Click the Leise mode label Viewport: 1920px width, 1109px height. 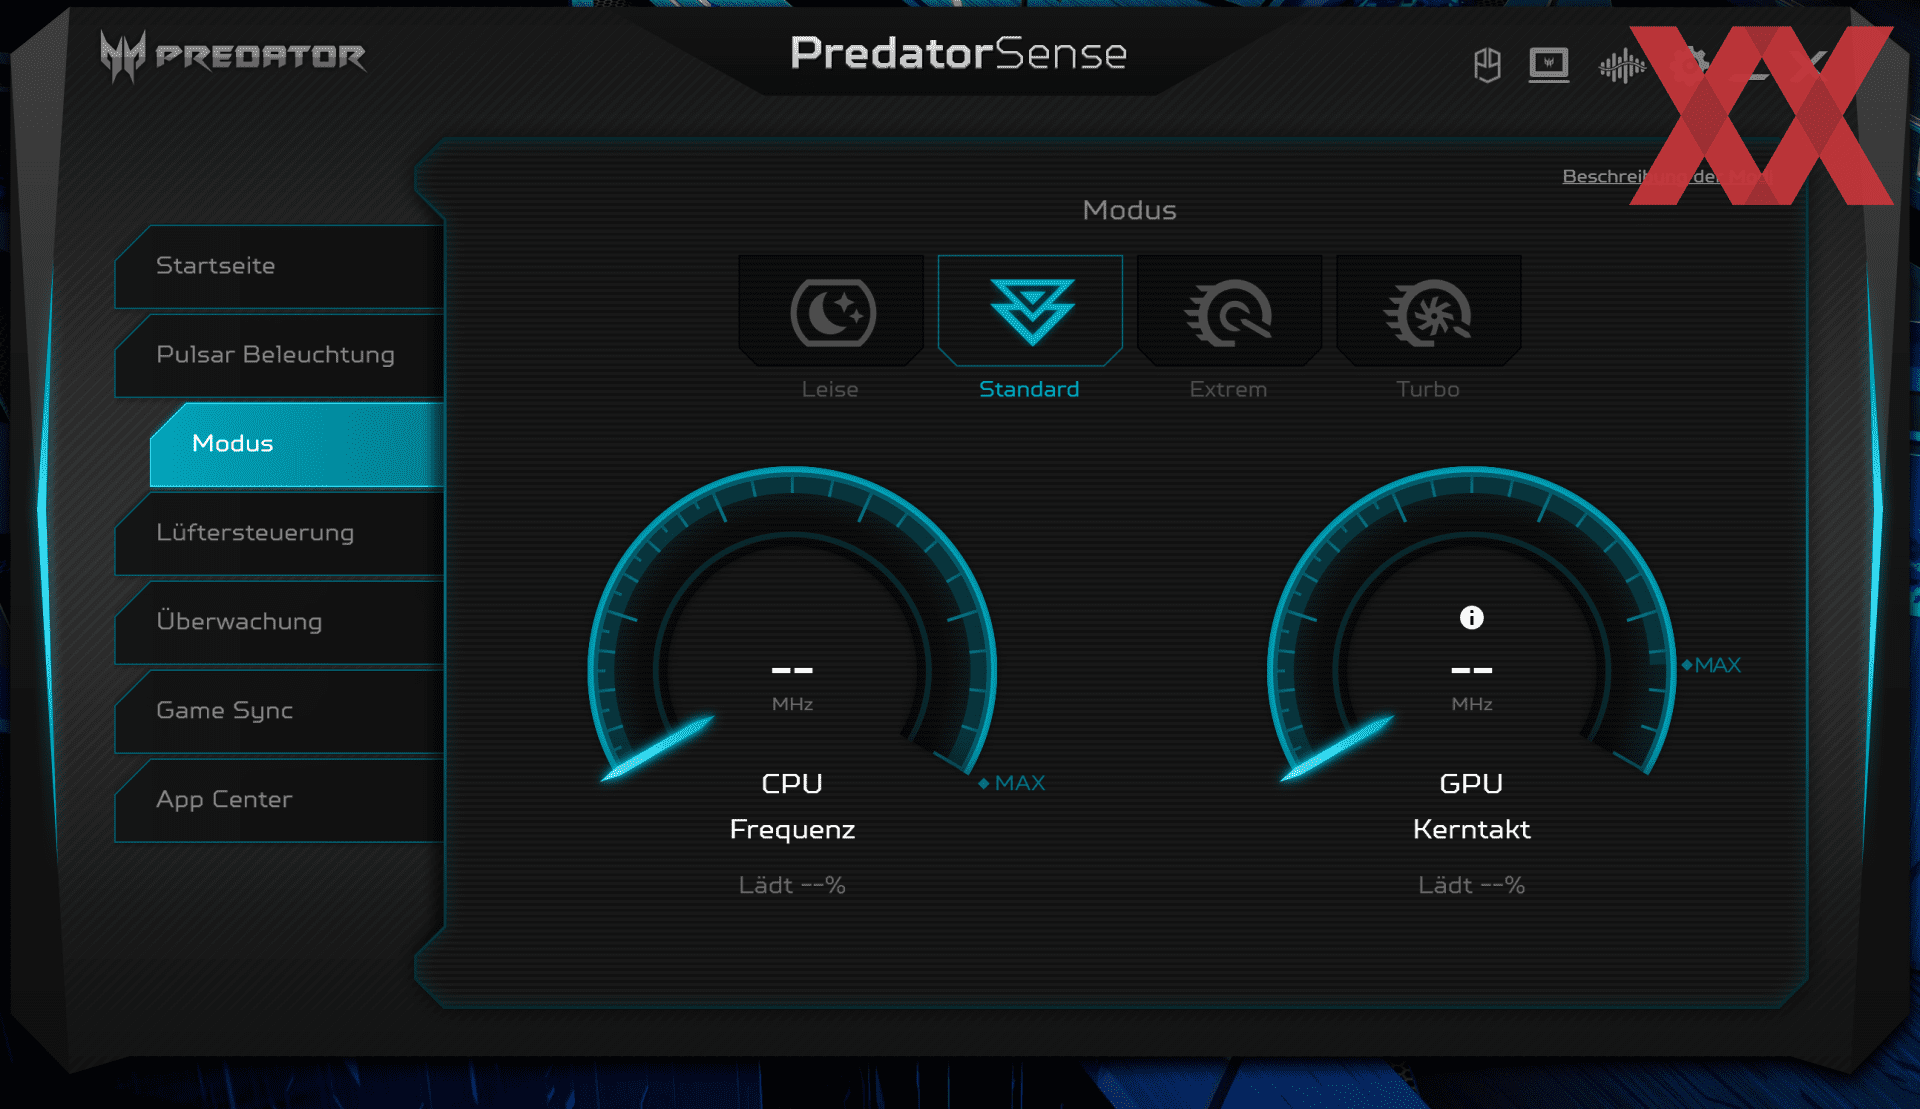(830, 390)
